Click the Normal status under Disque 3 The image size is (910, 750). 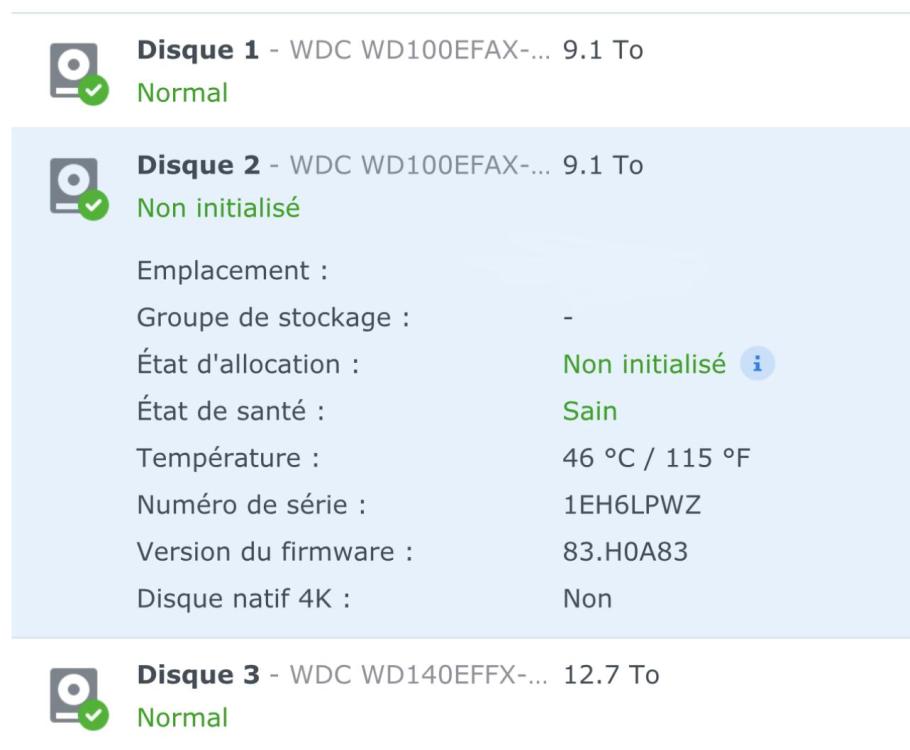pos(182,718)
